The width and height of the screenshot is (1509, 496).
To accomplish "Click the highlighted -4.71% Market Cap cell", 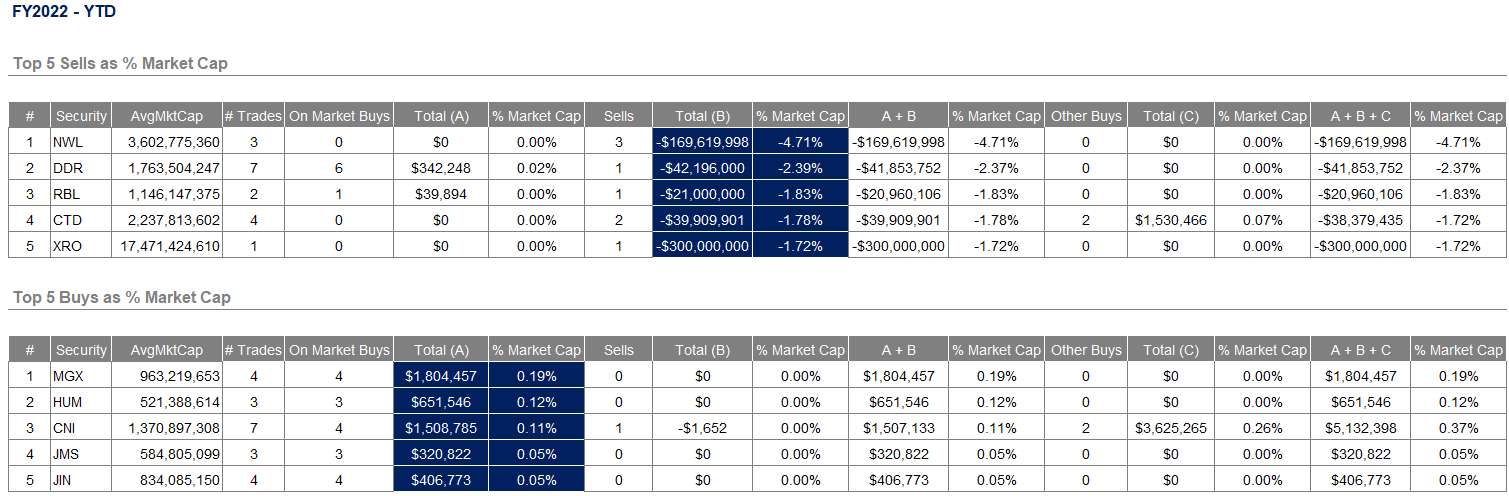I will point(800,142).
